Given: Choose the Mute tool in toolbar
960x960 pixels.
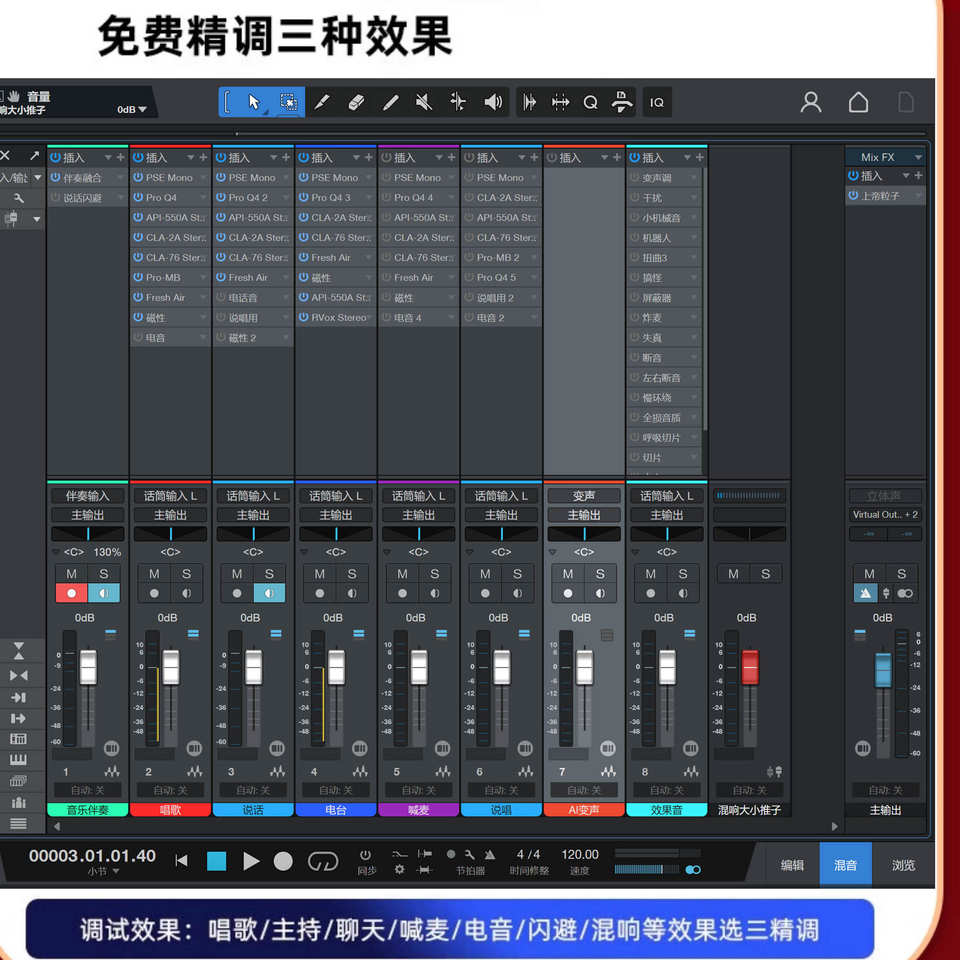Looking at the screenshot, I should coord(424,102).
